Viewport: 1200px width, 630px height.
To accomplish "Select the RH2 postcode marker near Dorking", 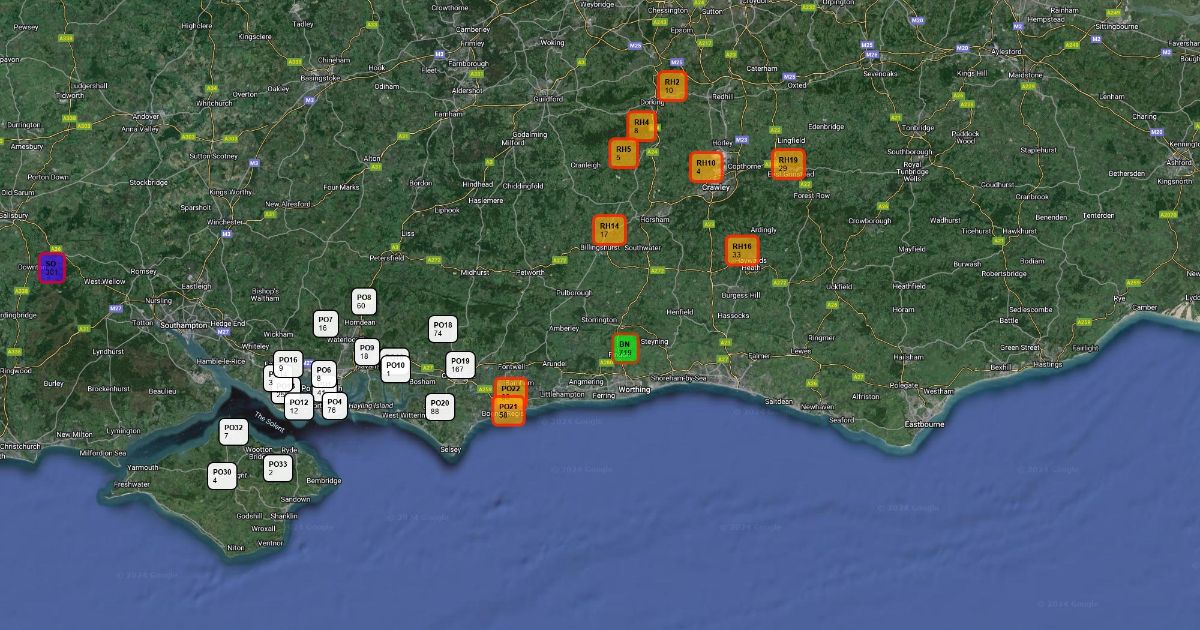I will tap(672, 86).
